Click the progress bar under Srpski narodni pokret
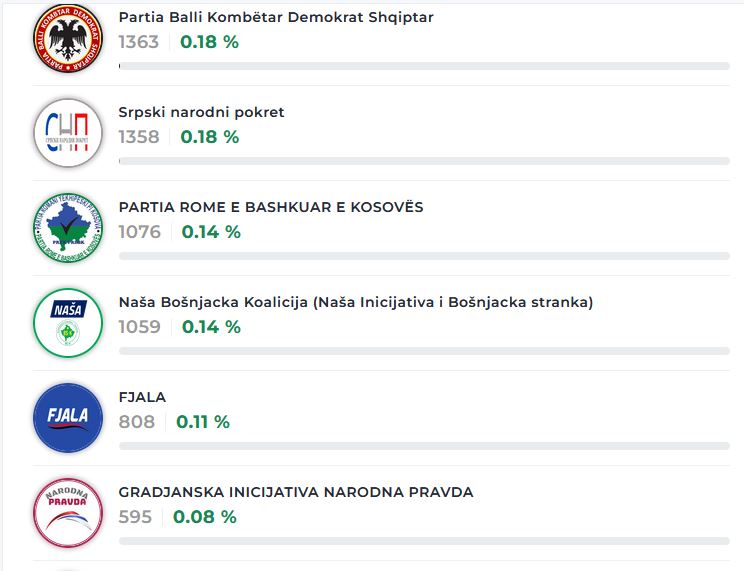Screen dimensions: 744x571 [424, 161]
